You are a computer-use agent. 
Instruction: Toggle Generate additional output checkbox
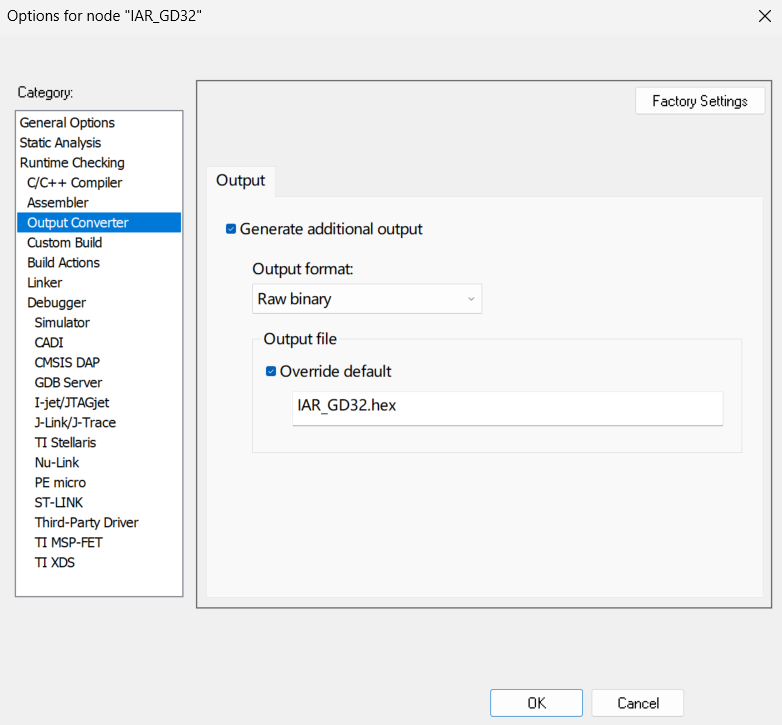[x=231, y=229]
